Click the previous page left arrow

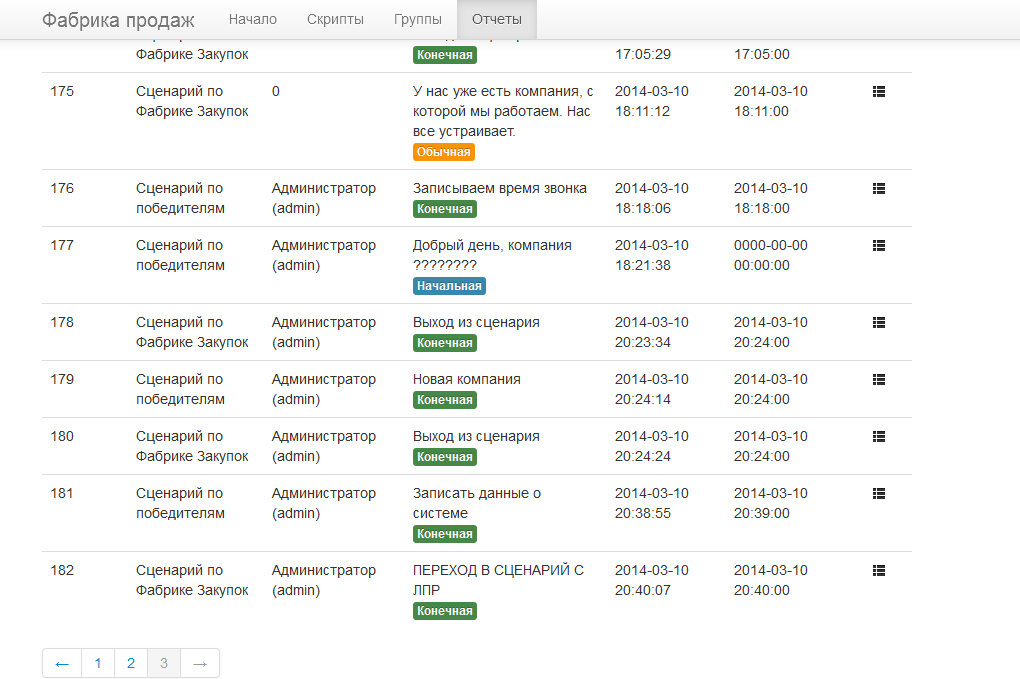(x=62, y=663)
